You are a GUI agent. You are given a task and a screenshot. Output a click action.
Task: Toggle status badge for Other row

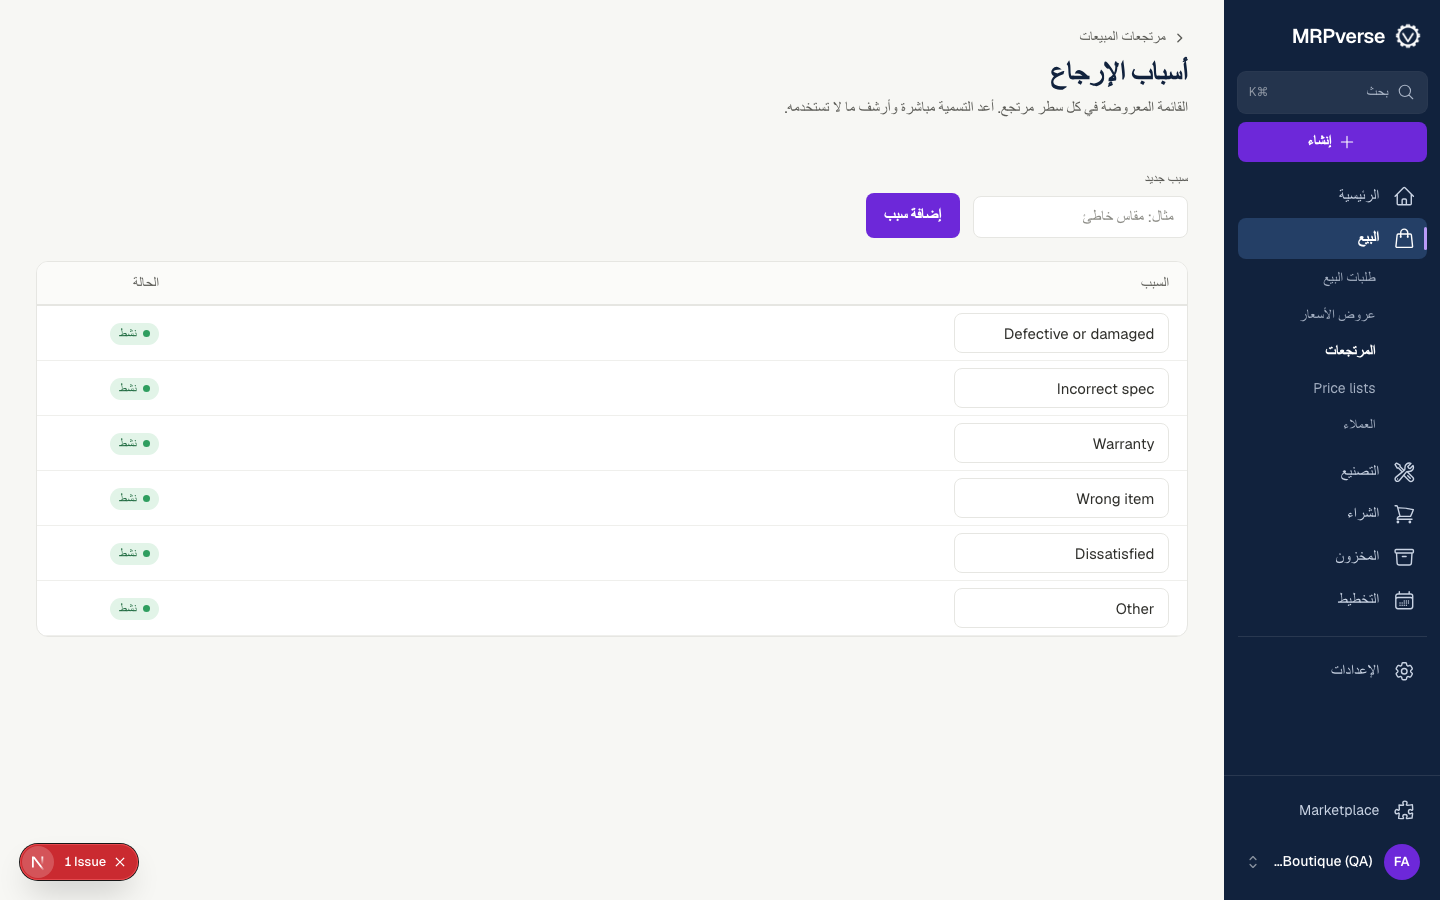click(134, 608)
